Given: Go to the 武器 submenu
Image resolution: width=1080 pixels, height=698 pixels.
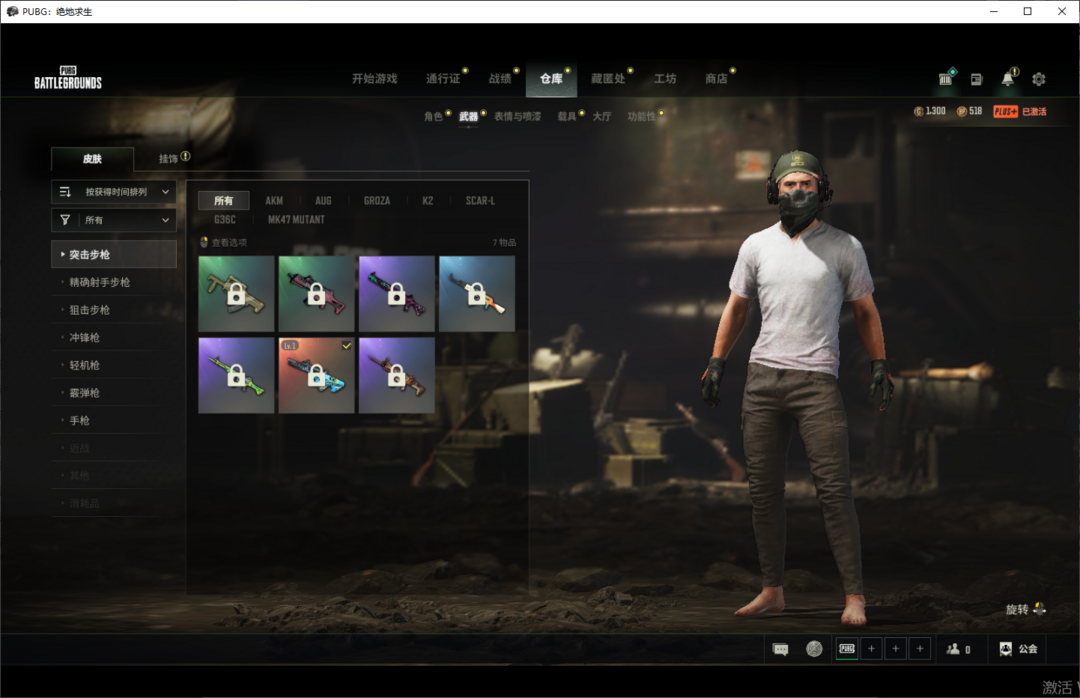Looking at the screenshot, I should point(468,116).
